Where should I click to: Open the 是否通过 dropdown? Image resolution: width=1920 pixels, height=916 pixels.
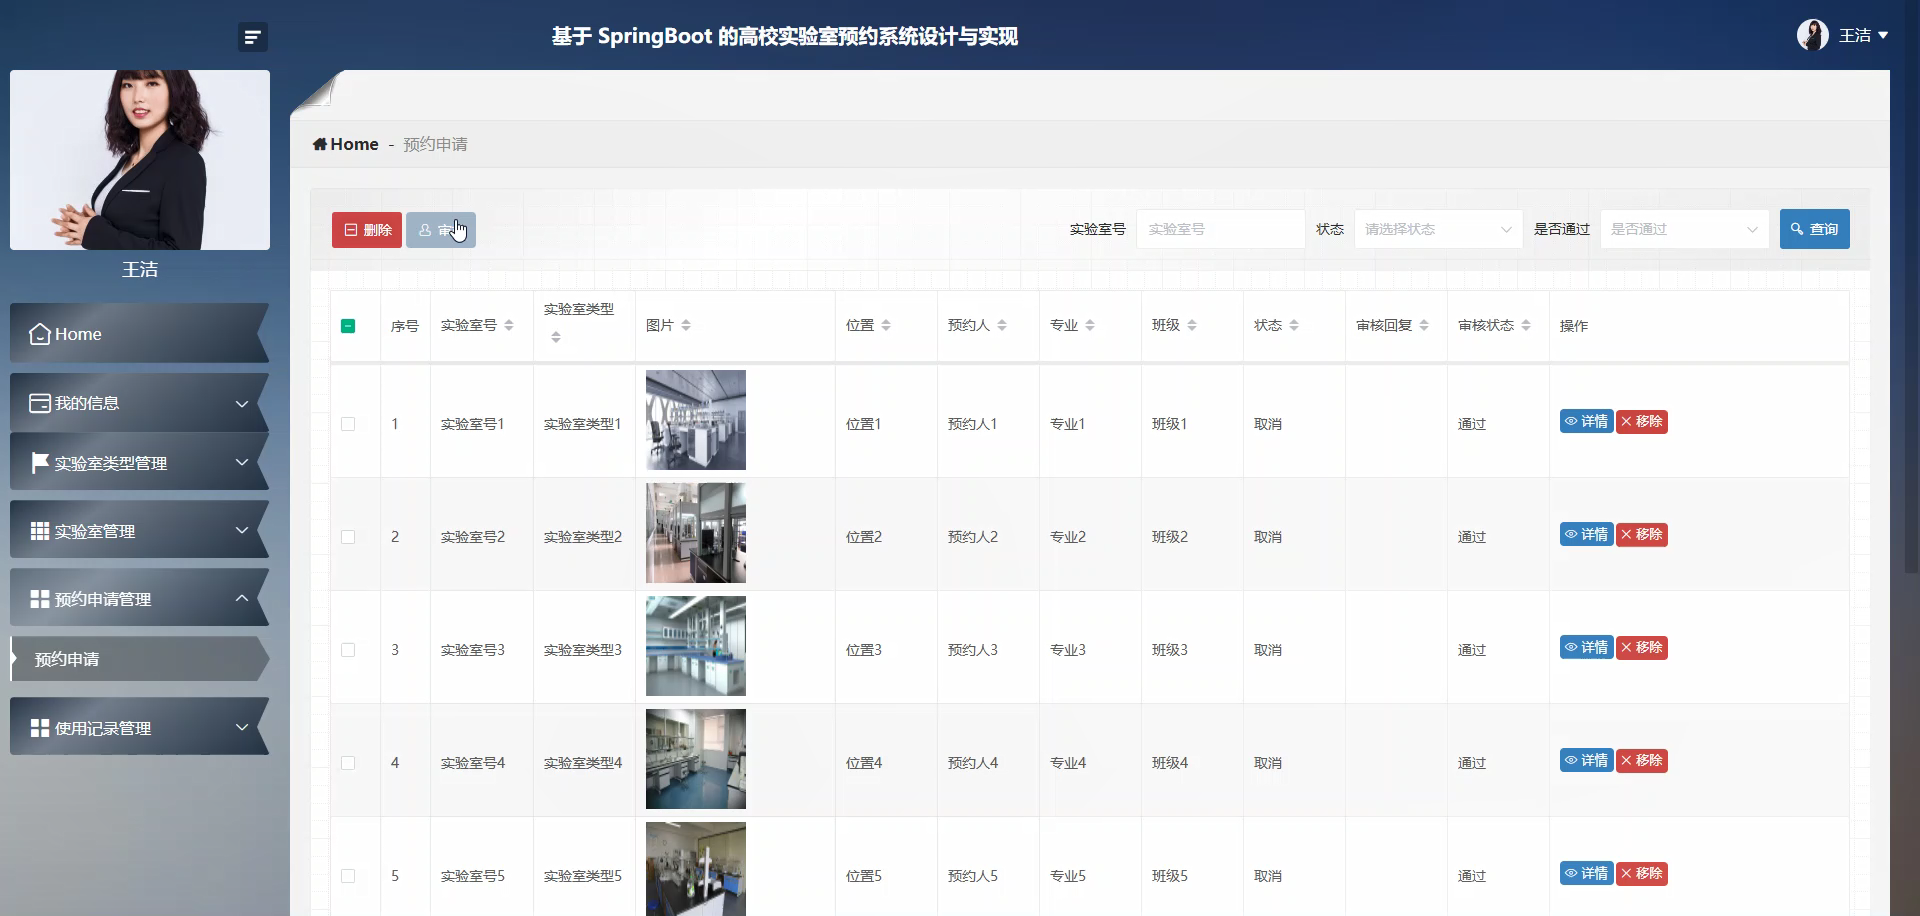point(1684,229)
